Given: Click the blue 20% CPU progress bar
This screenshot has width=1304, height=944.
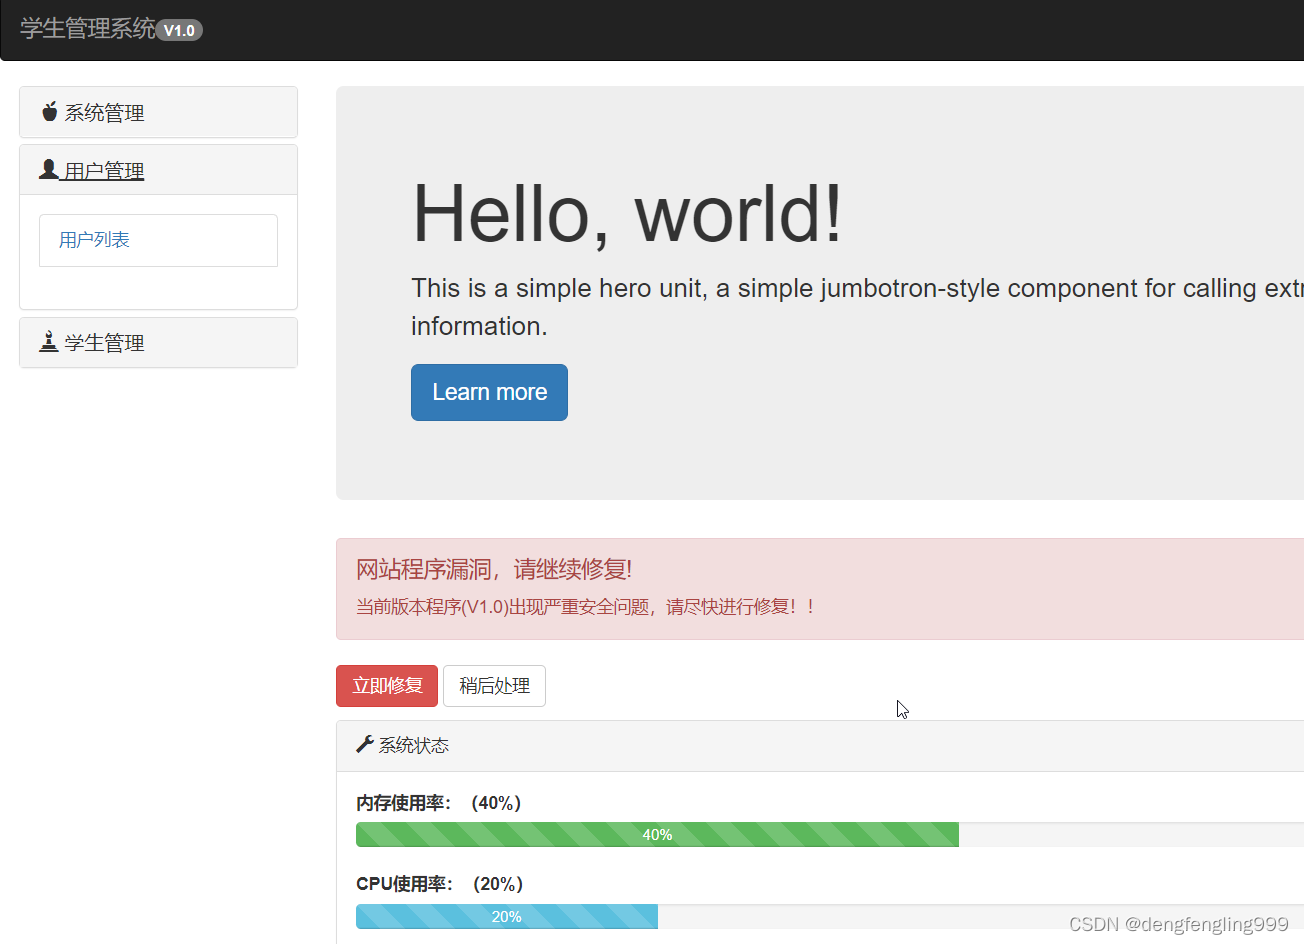Looking at the screenshot, I should 506,917.
